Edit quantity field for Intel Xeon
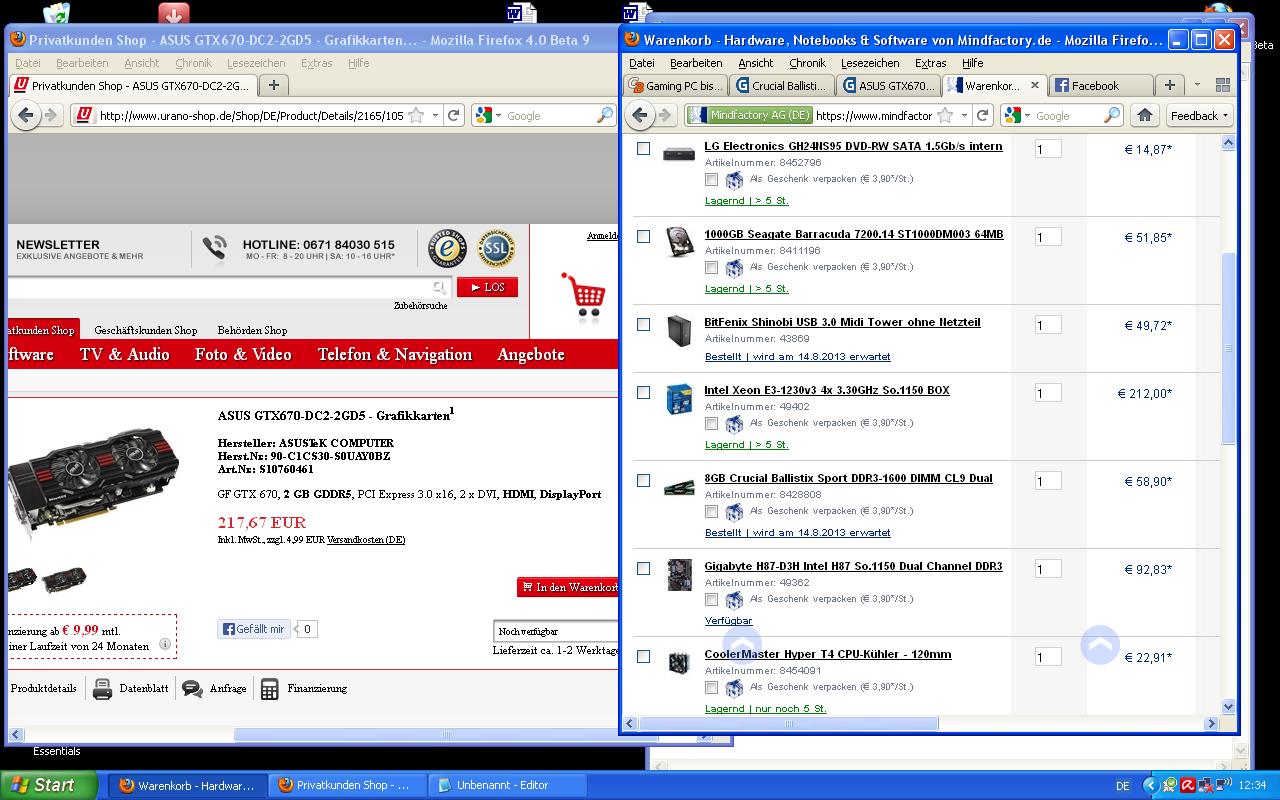 click(1048, 393)
